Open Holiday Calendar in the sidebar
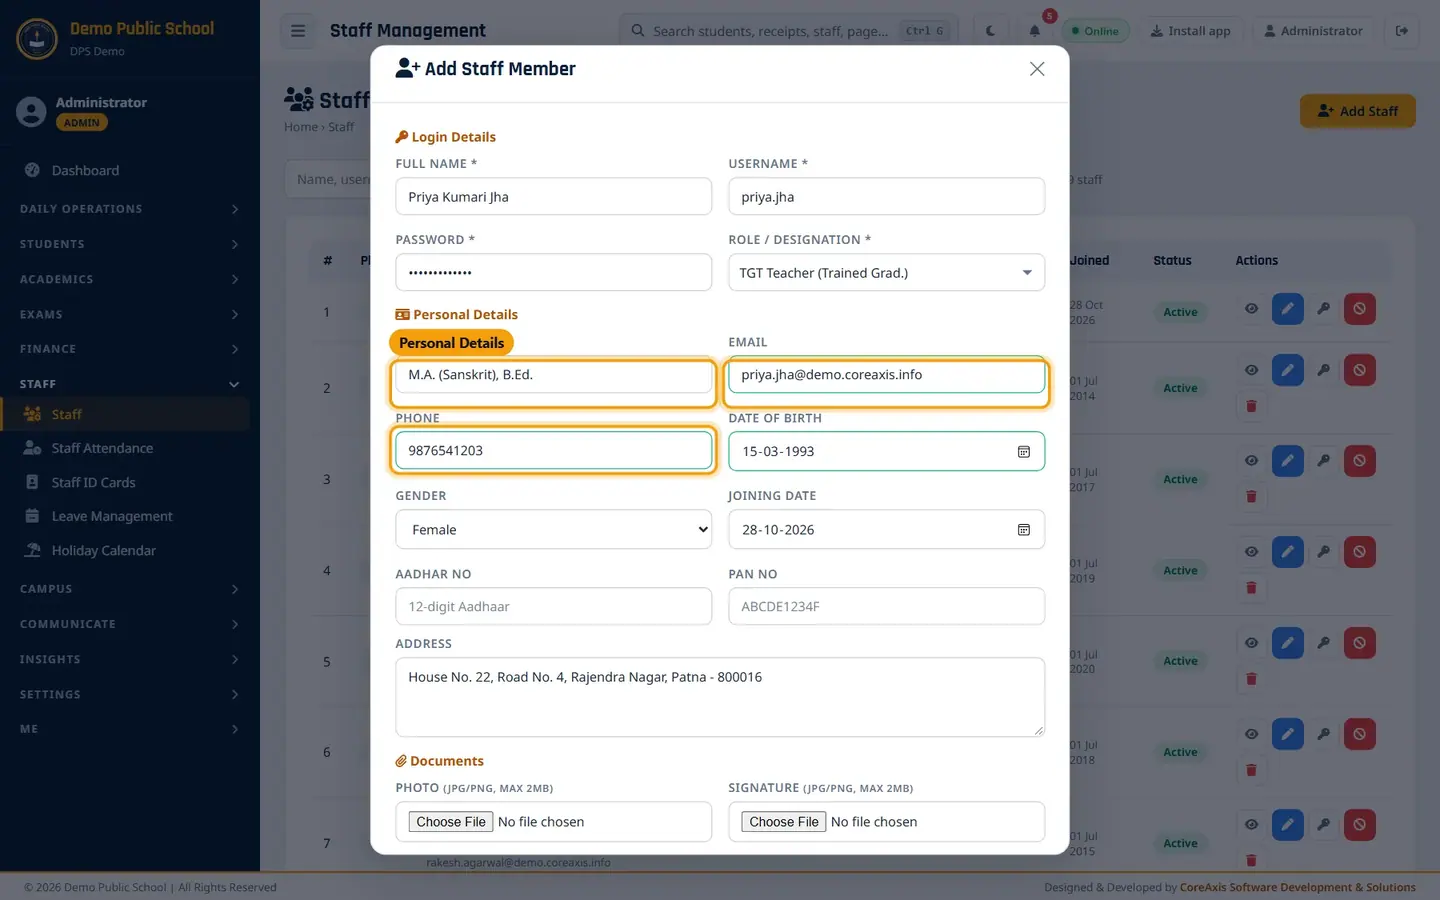Image resolution: width=1440 pixels, height=900 pixels. (125, 550)
